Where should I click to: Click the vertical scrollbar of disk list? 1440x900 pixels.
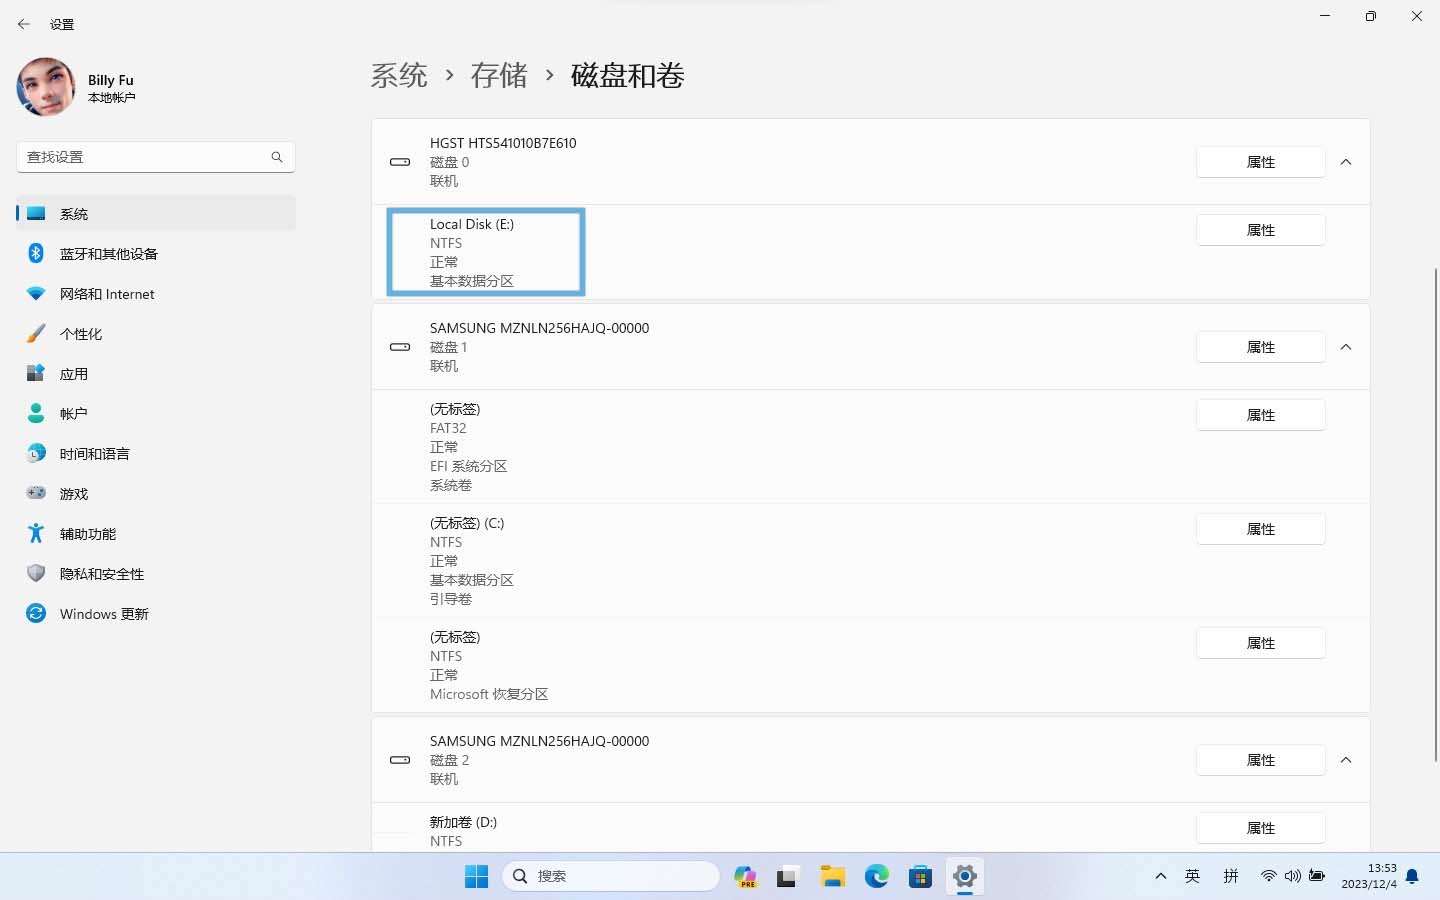click(x=1435, y=515)
